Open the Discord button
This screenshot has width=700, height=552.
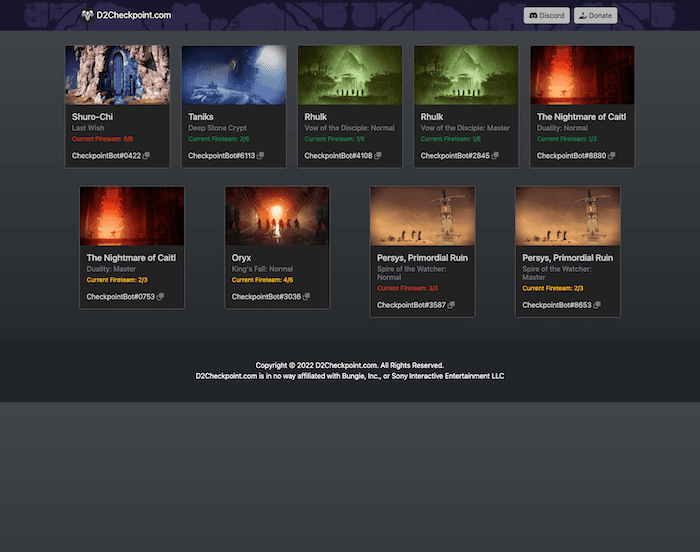pos(546,16)
